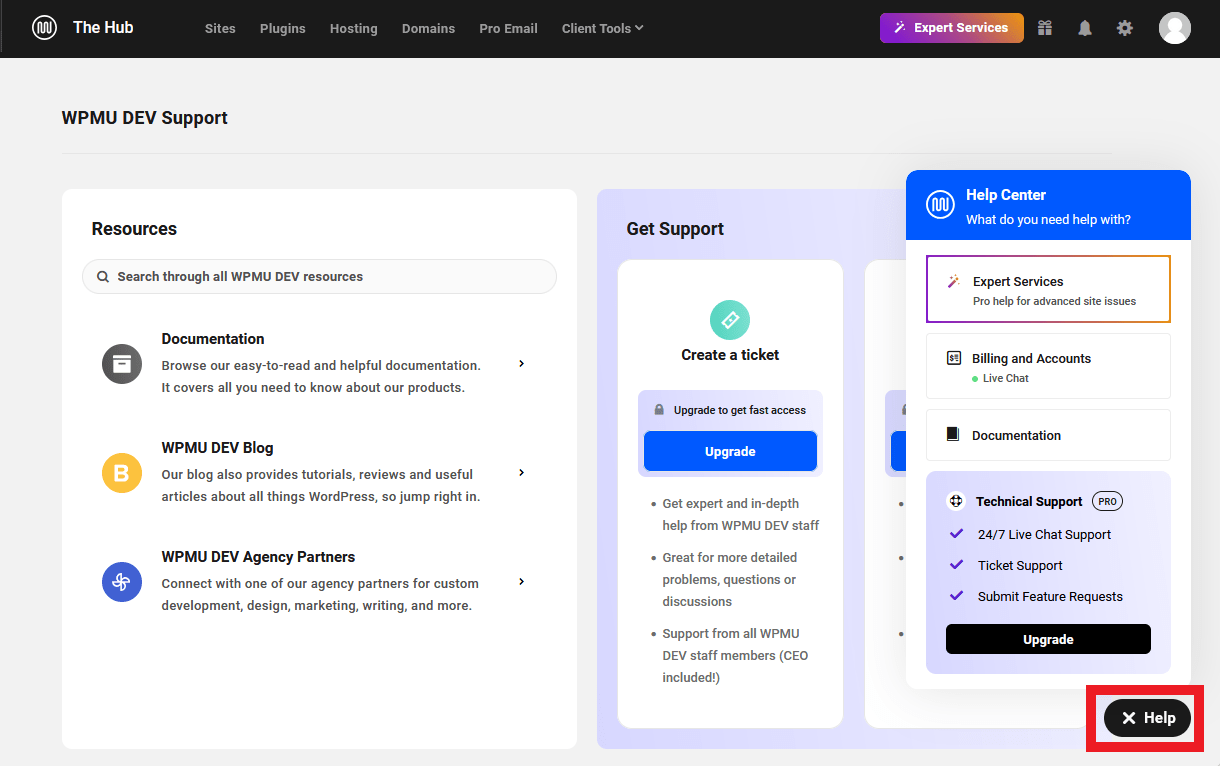
Task: Open the notifications bell
Action: coord(1084,27)
